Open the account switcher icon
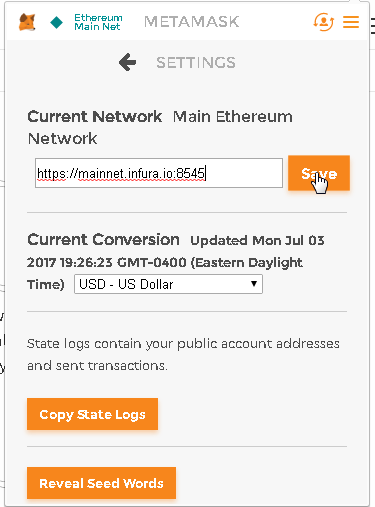The width and height of the screenshot is (375, 507). click(323, 22)
